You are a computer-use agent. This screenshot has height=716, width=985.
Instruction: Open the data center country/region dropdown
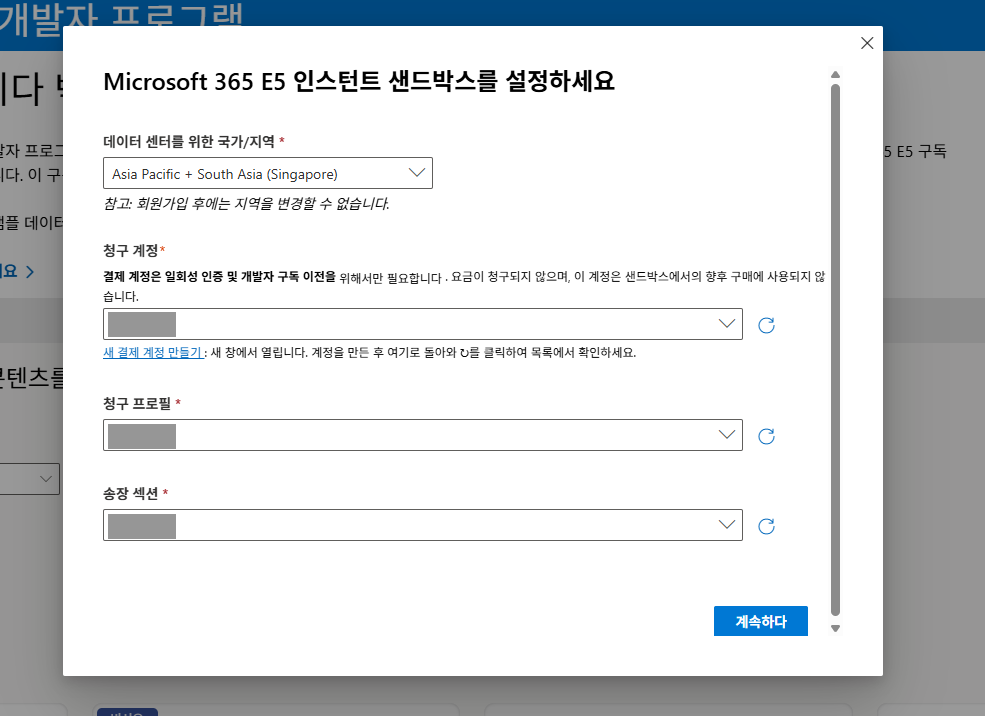268,173
